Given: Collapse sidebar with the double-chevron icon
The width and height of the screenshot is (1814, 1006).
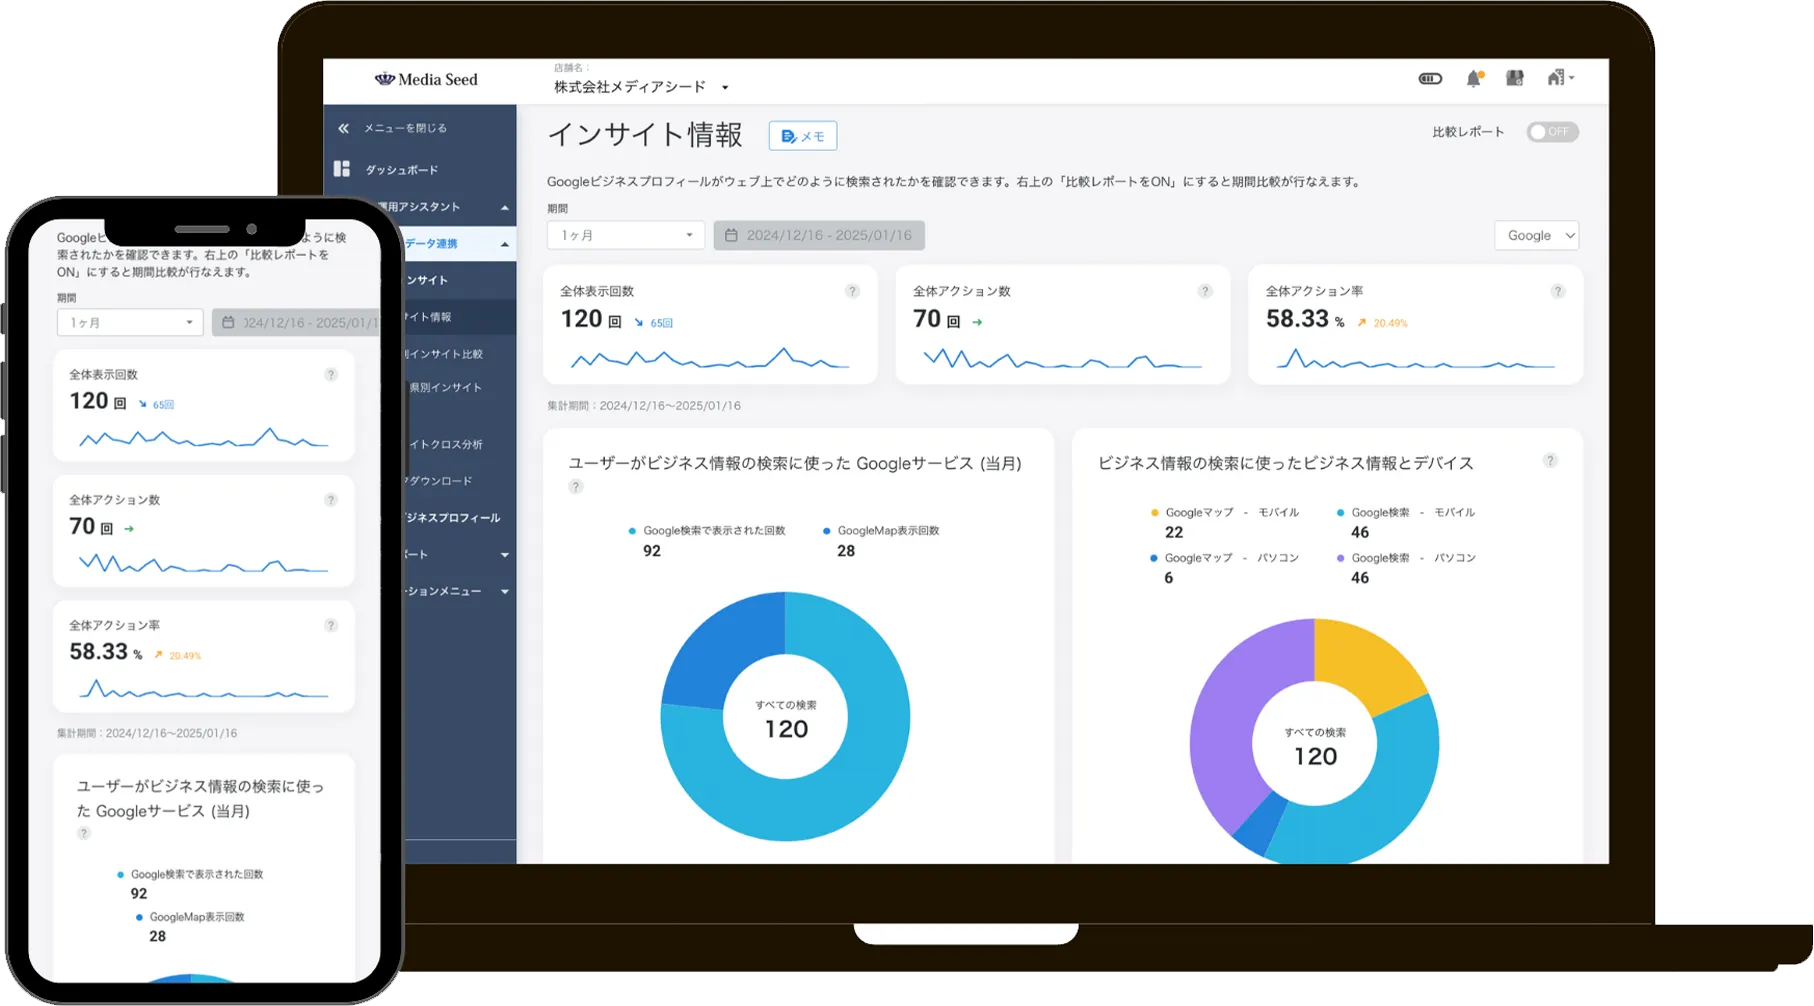Looking at the screenshot, I should click(343, 128).
